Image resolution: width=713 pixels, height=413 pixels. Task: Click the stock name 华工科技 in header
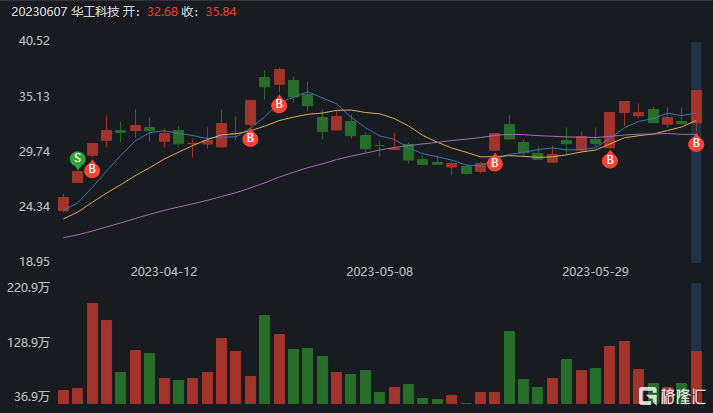(95, 12)
